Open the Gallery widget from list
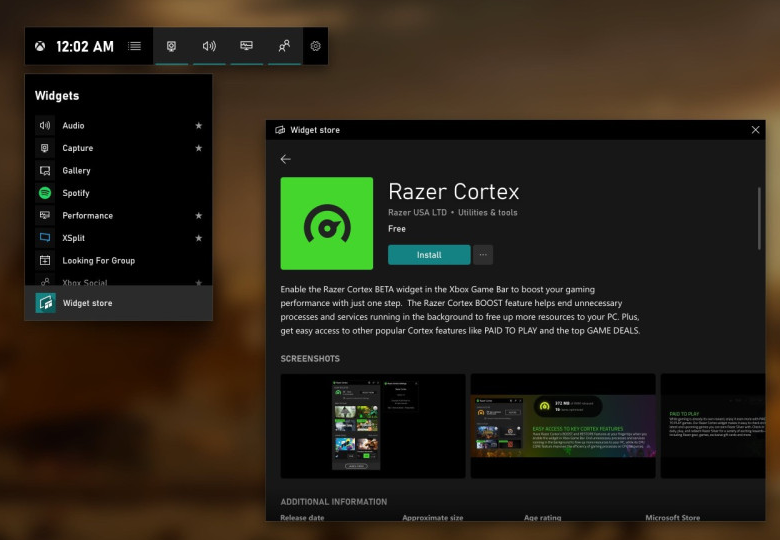Image resolution: width=780 pixels, height=540 pixels. [118, 171]
